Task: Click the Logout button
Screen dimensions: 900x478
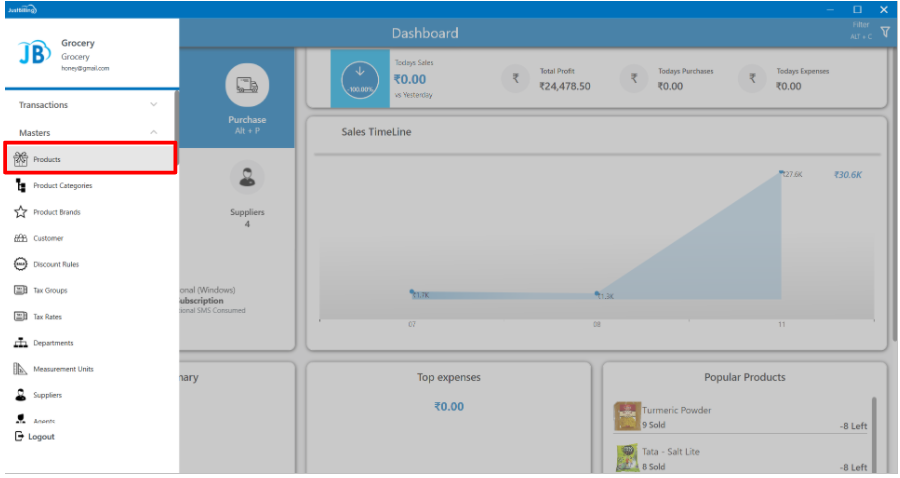Action: click(x=35, y=437)
